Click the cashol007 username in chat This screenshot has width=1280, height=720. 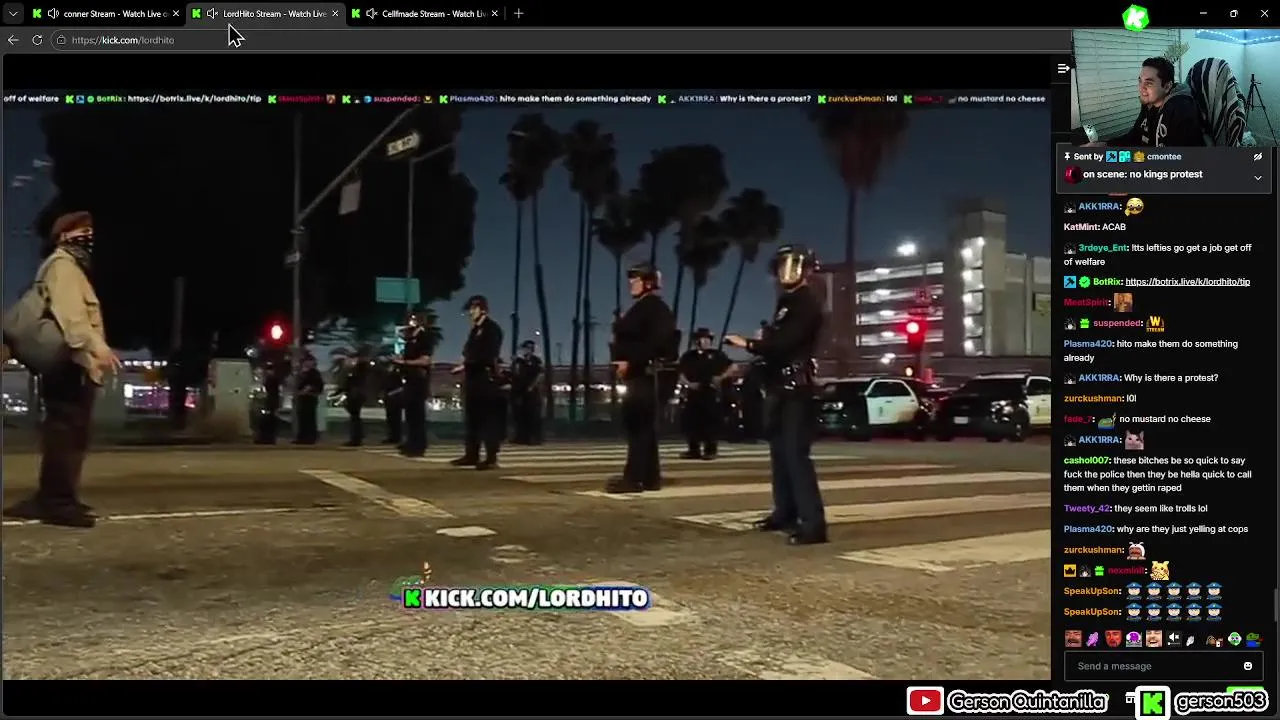(x=1086, y=460)
